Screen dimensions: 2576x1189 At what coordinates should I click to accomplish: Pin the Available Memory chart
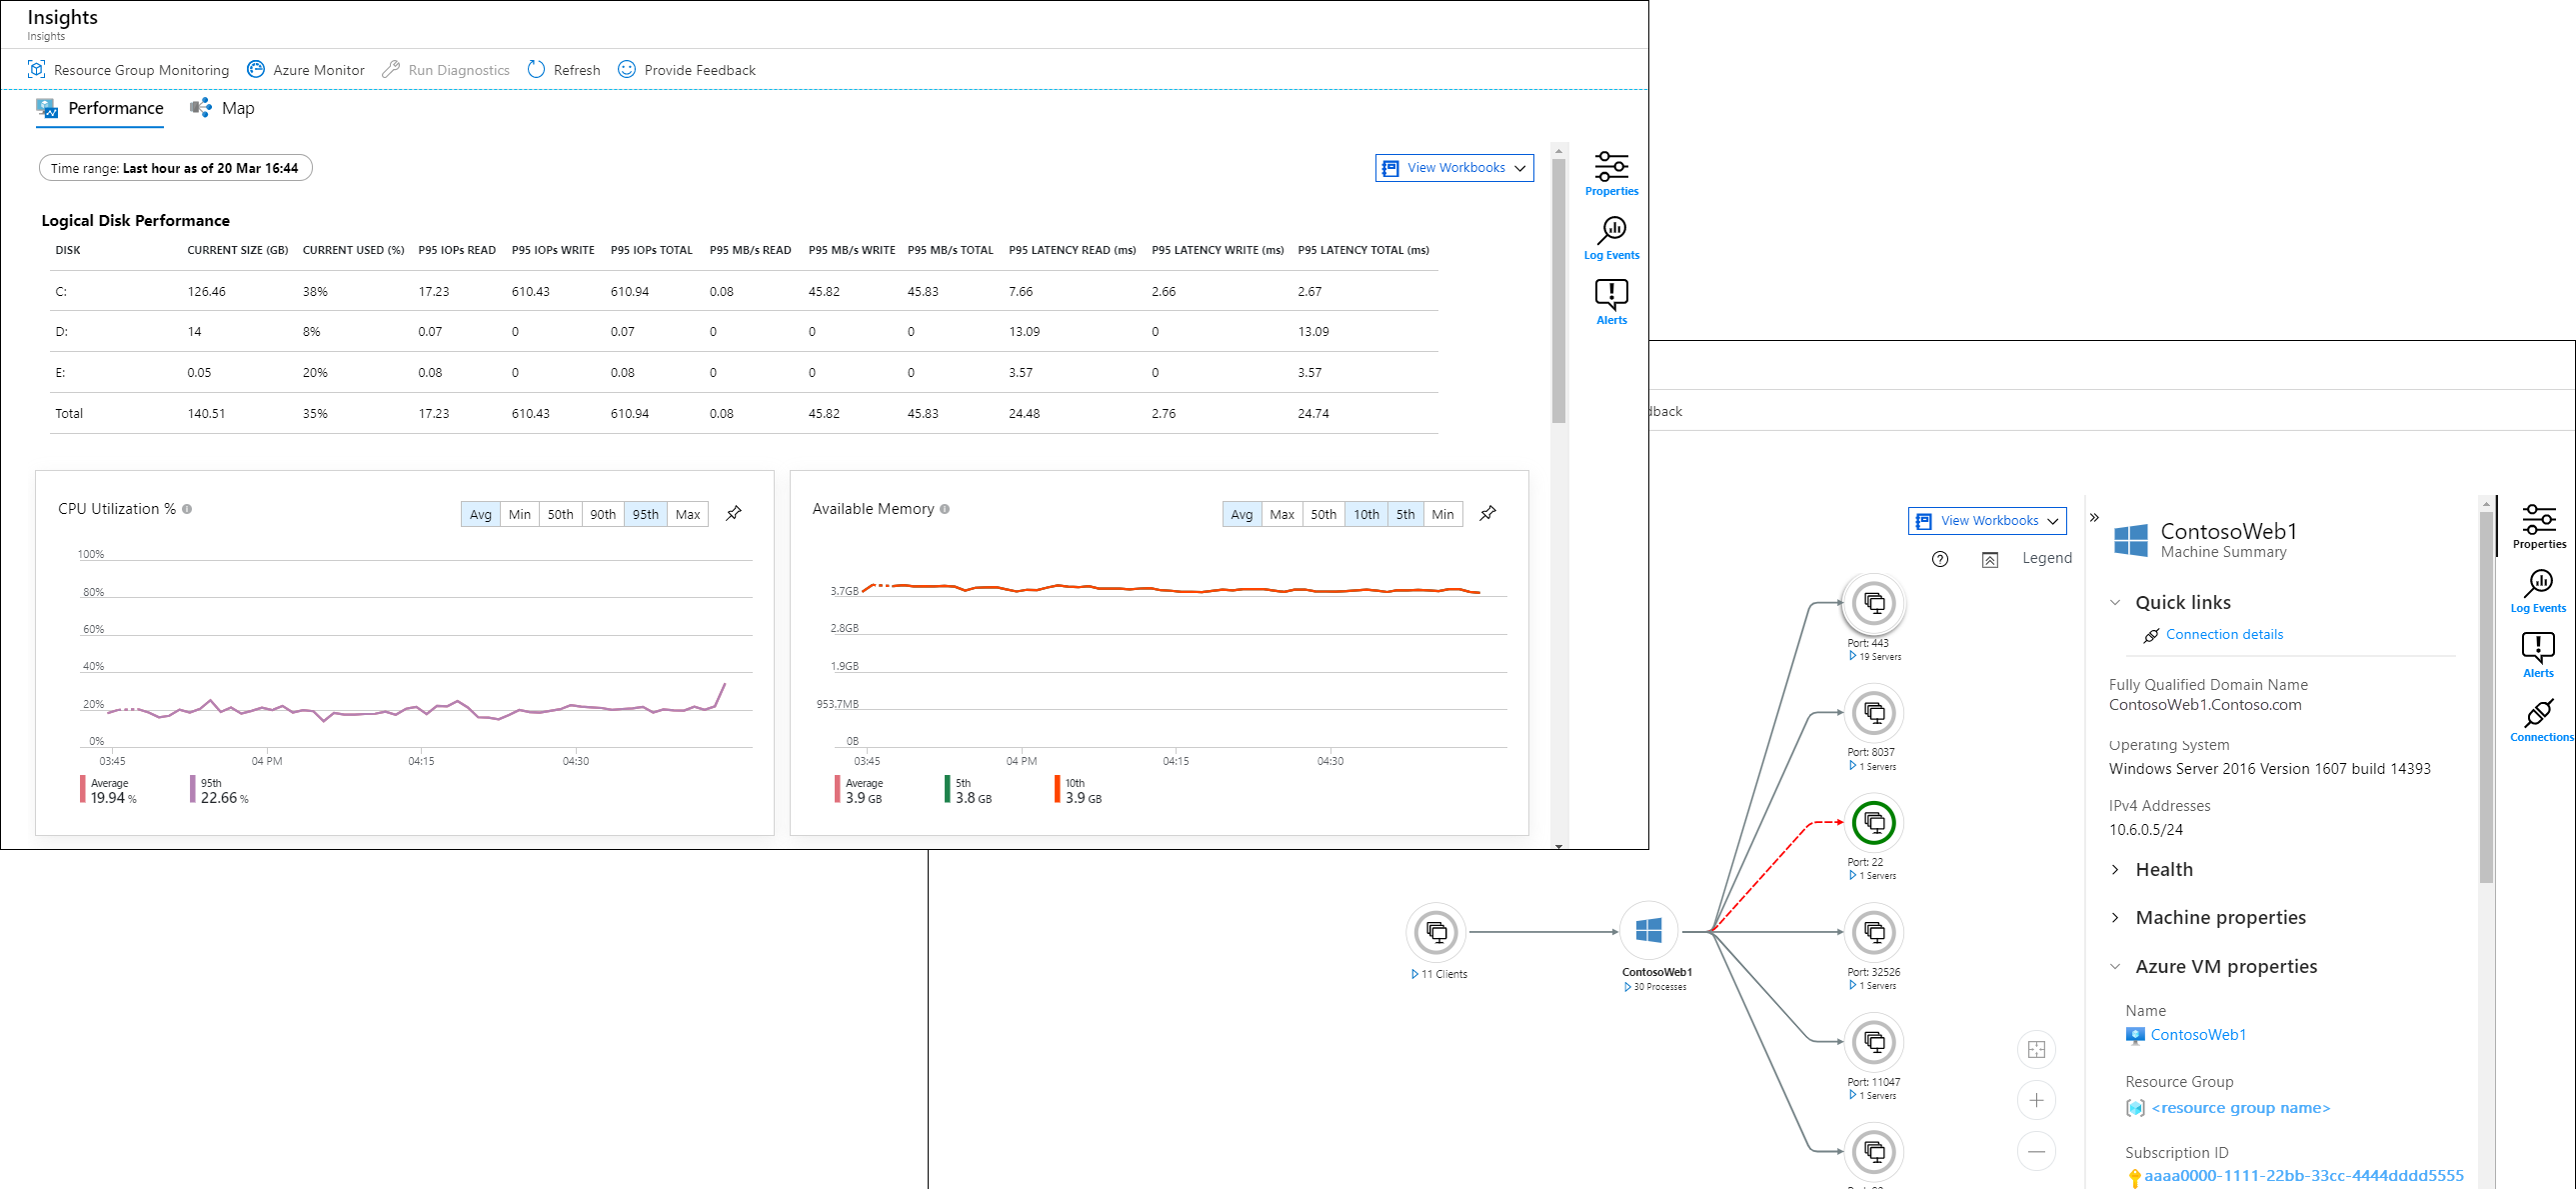tap(1488, 513)
